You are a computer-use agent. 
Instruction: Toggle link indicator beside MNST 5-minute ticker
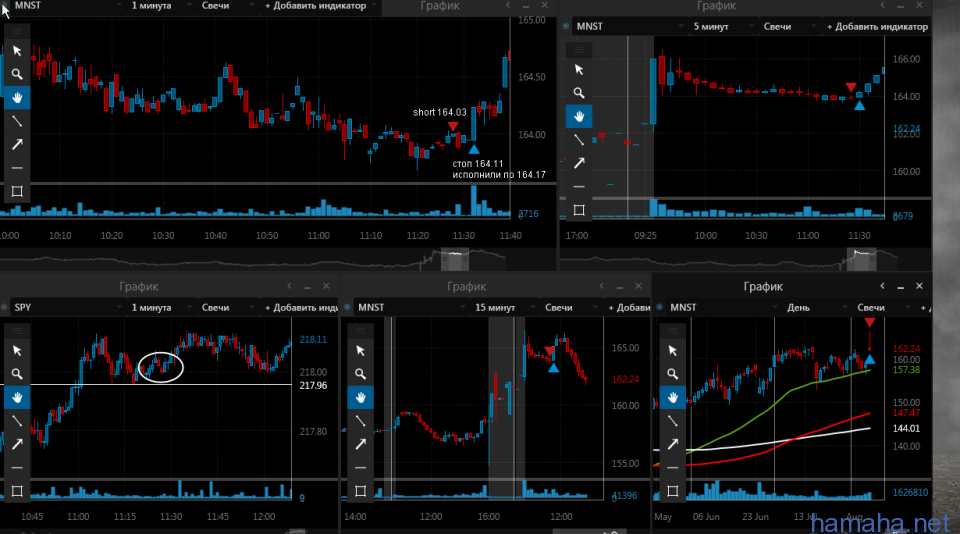(566, 26)
